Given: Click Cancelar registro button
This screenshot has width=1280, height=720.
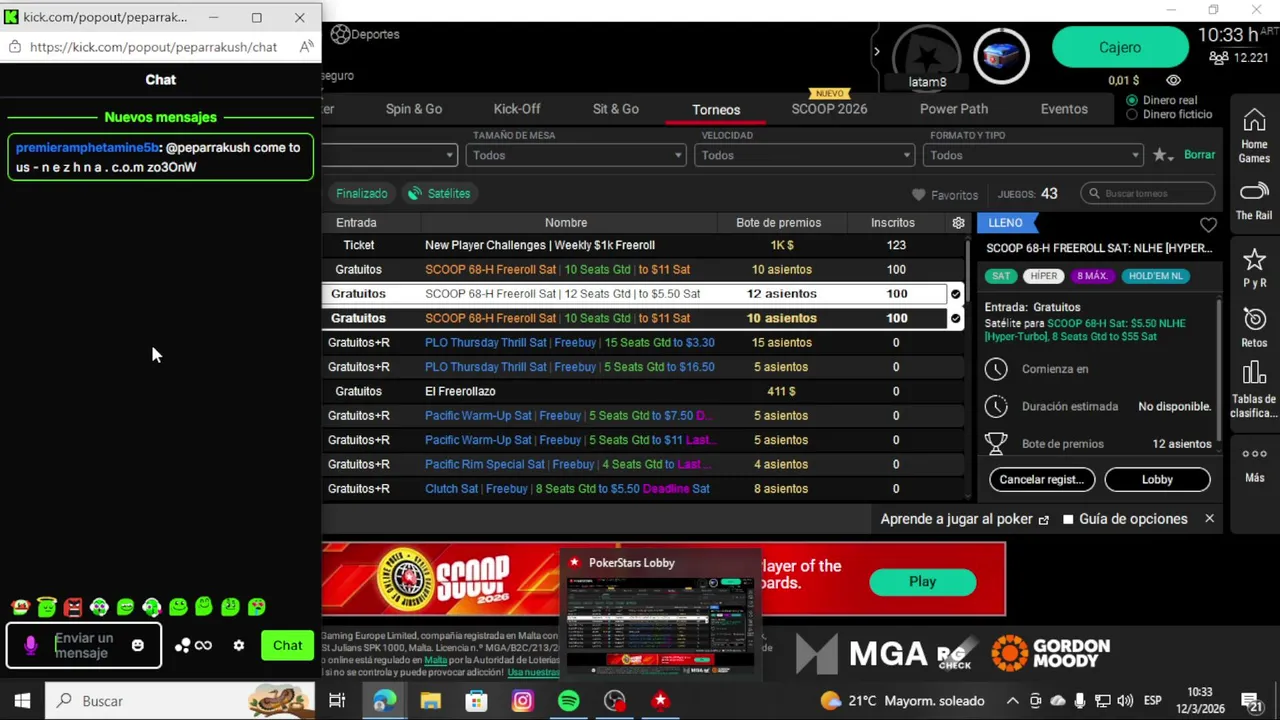Looking at the screenshot, I should [1042, 479].
